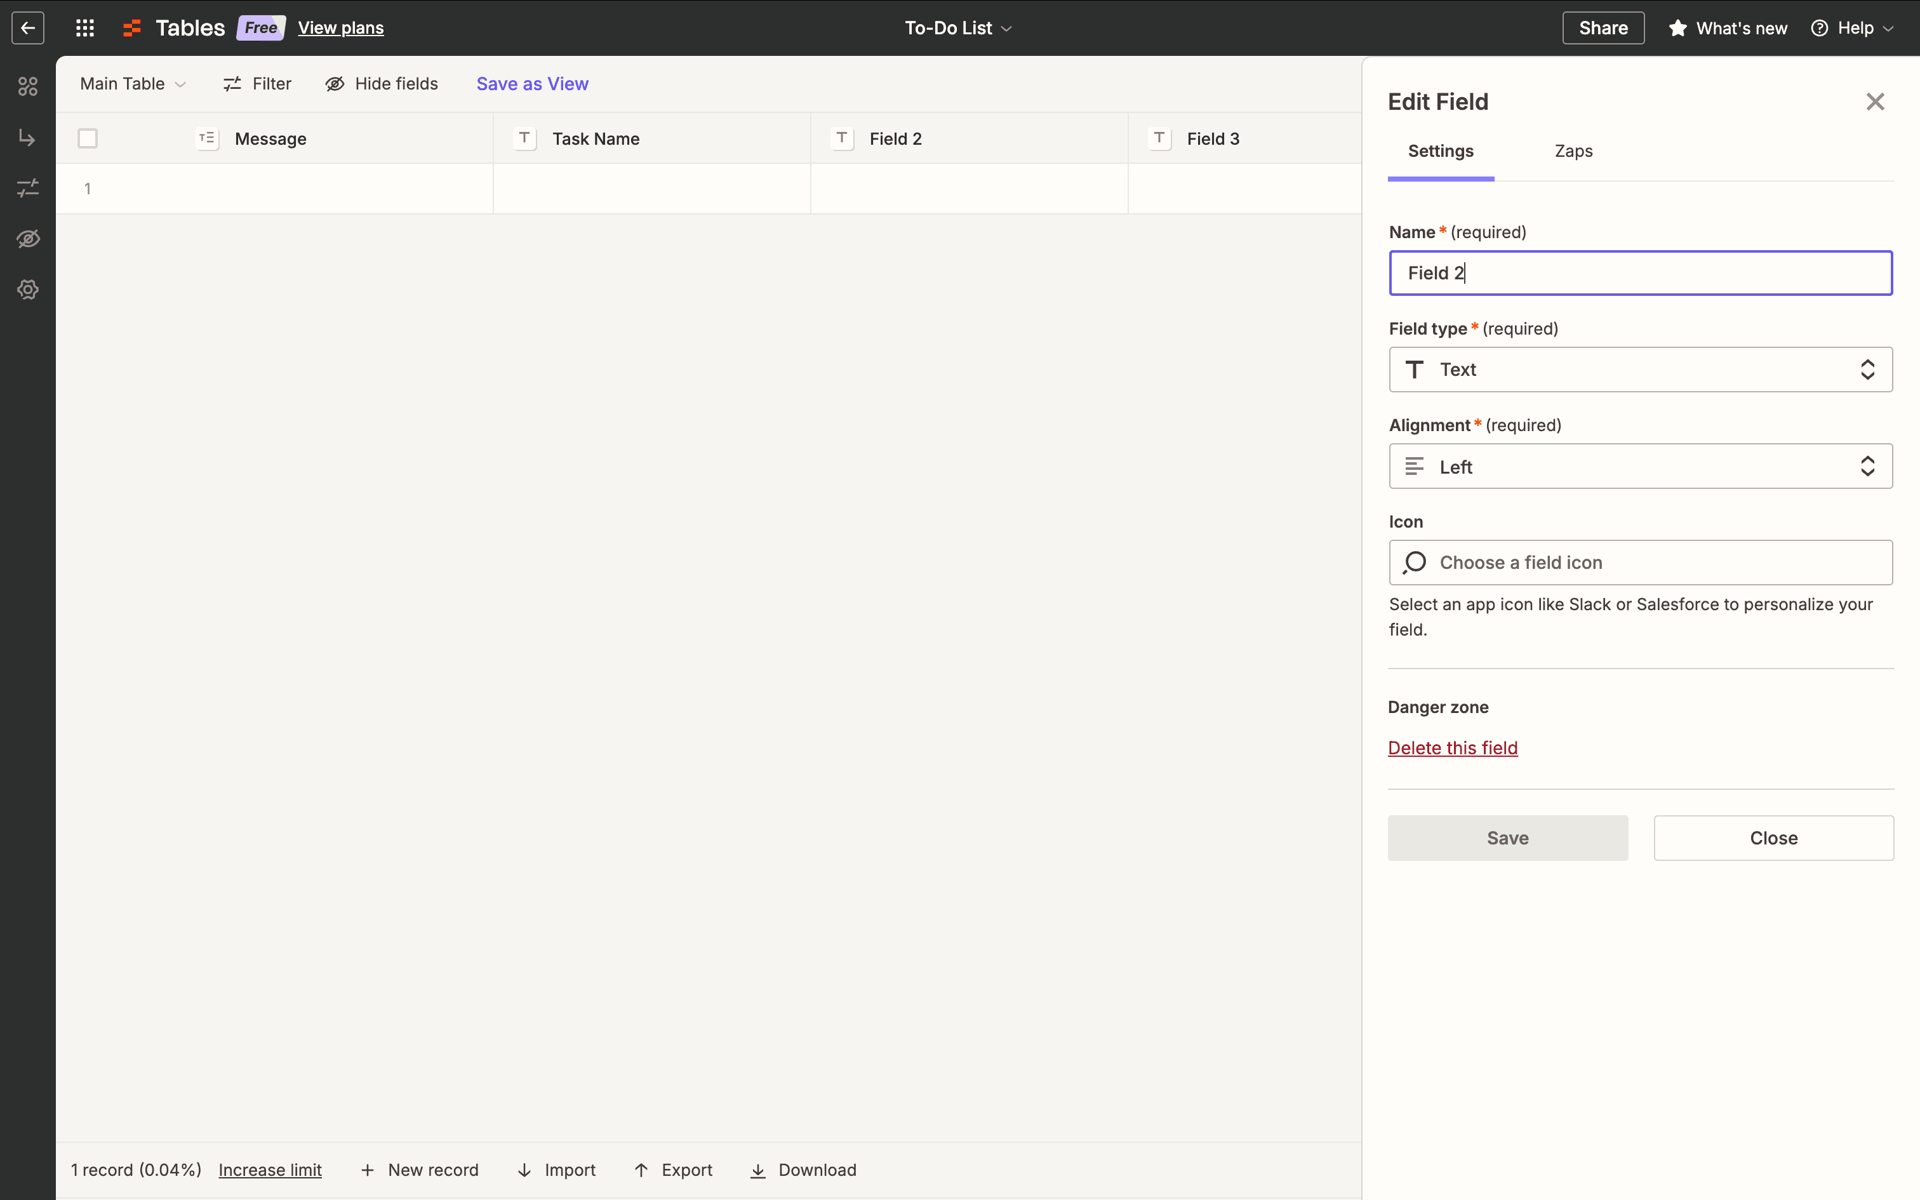This screenshot has height=1200, width=1920.
Task: Open the View plans link
Action: click(341, 28)
